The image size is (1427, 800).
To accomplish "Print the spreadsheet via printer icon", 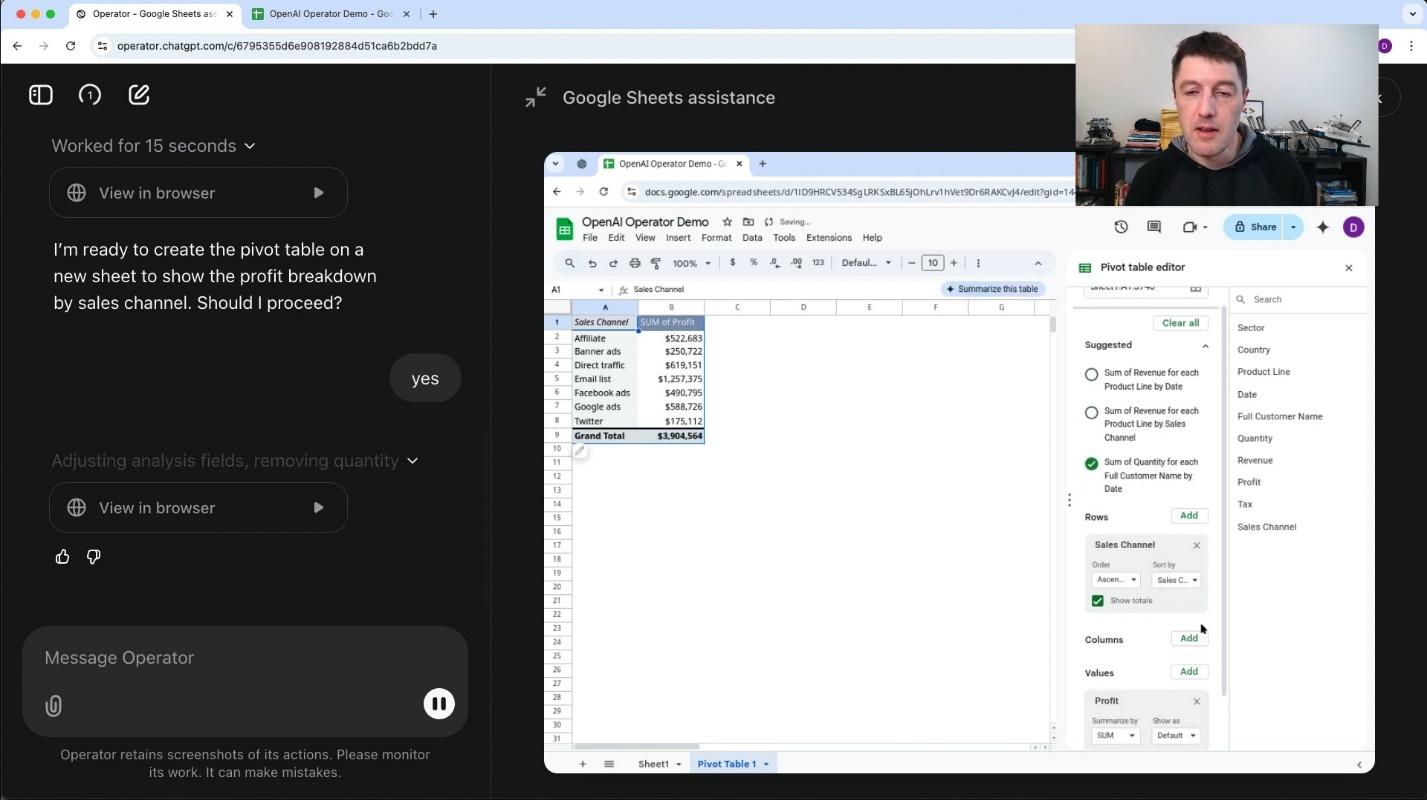I will (635, 263).
